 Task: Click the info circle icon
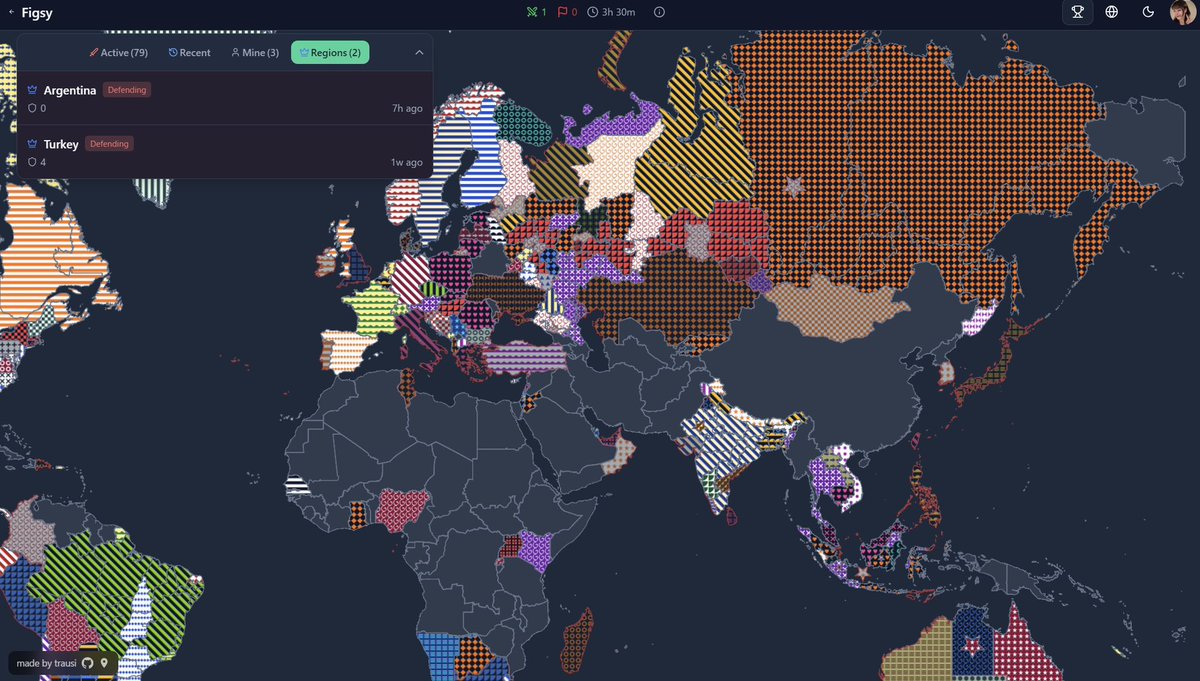click(659, 12)
